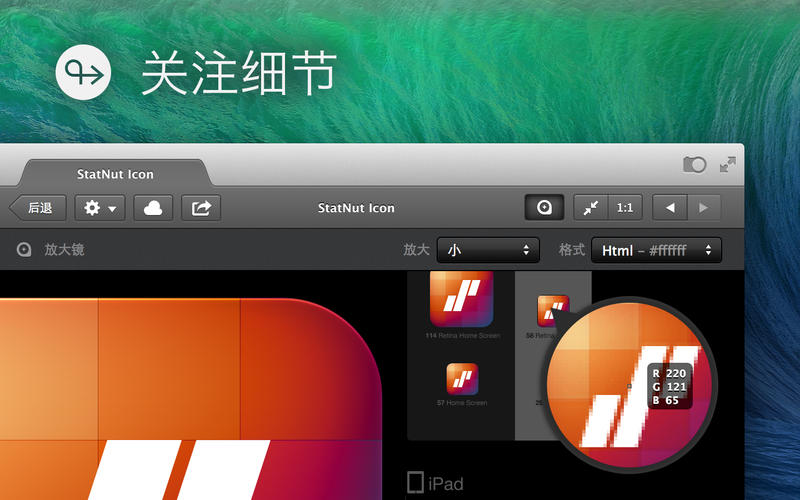Click the 放大镜 loupe icon in options bar
This screenshot has height=500, width=800.
tap(23, 249)
